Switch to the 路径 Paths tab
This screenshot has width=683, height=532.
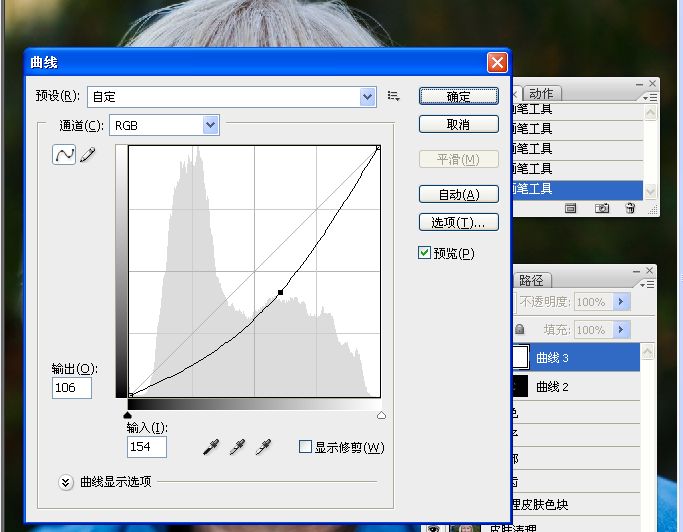[531, 280]
